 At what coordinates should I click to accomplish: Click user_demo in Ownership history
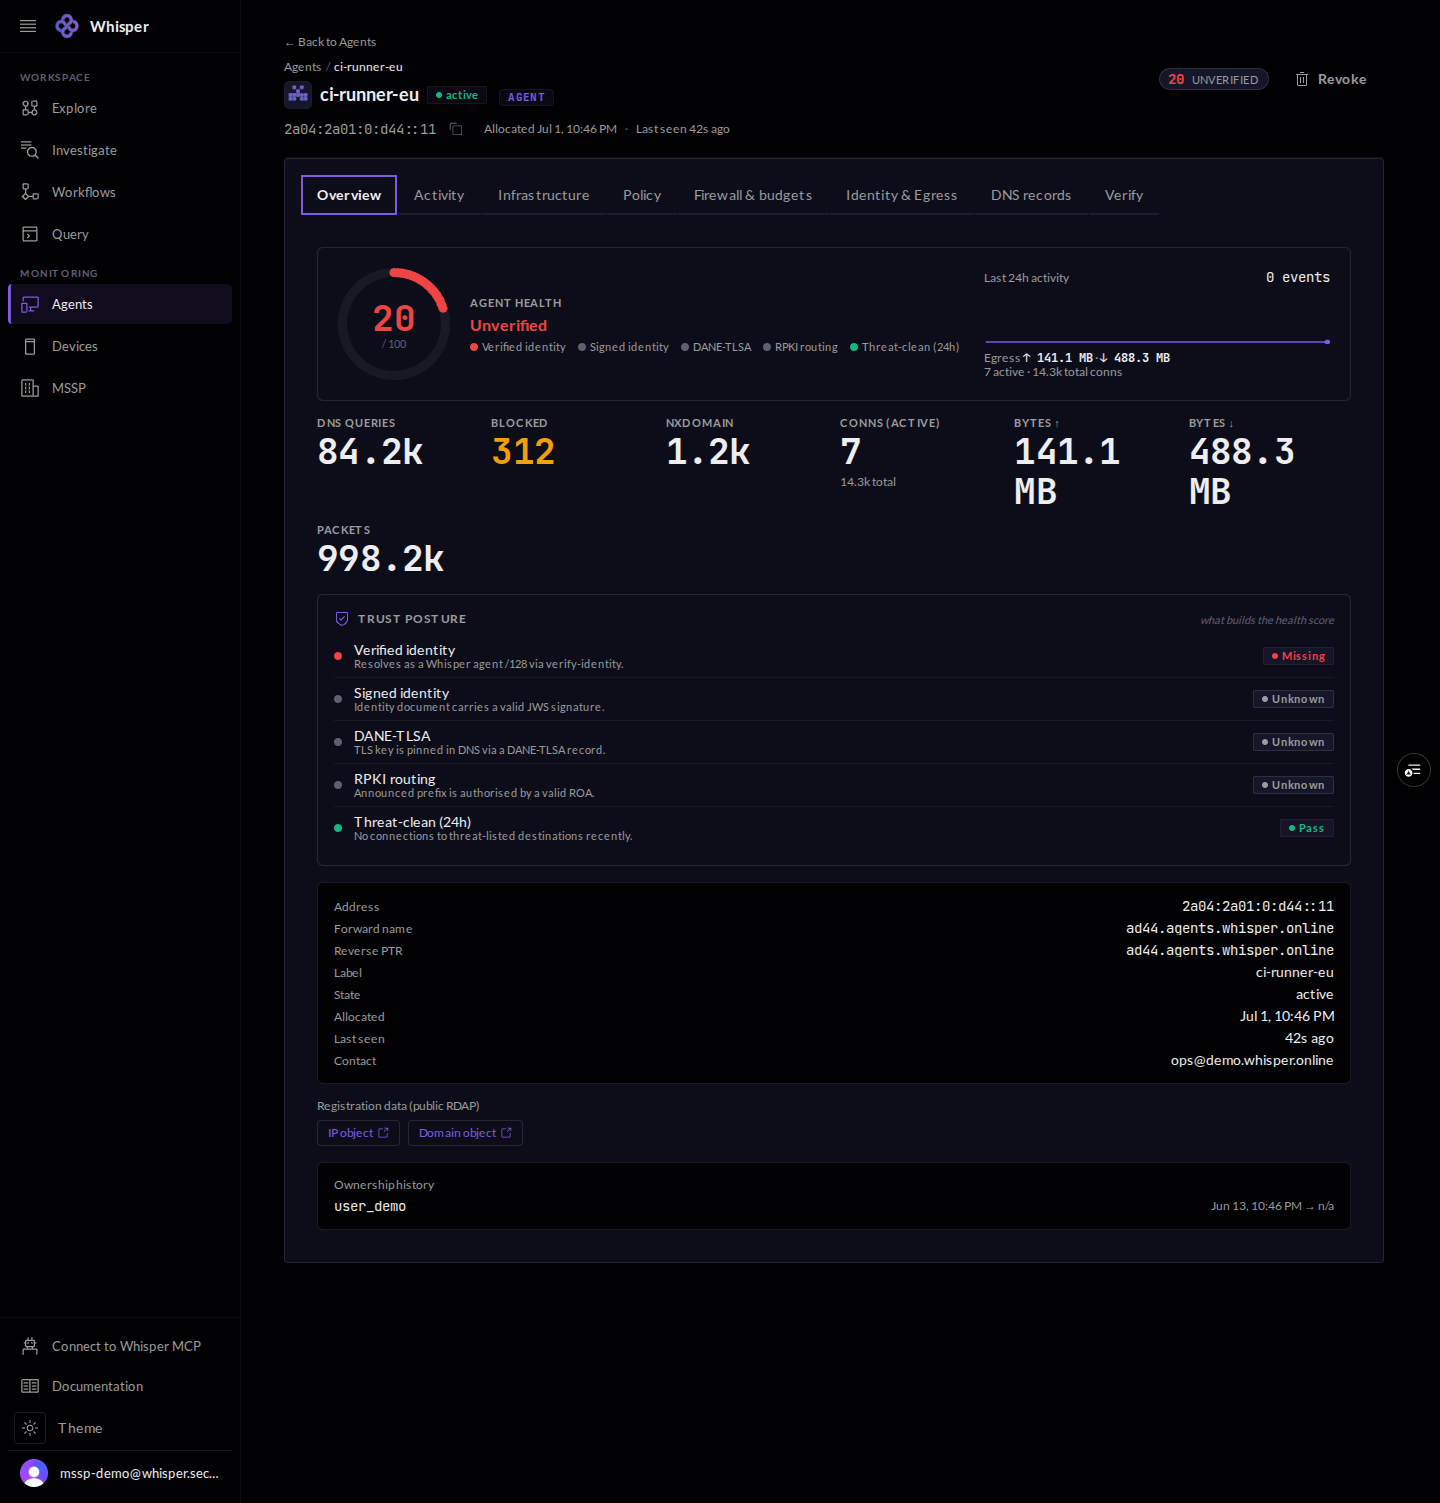370,1207
